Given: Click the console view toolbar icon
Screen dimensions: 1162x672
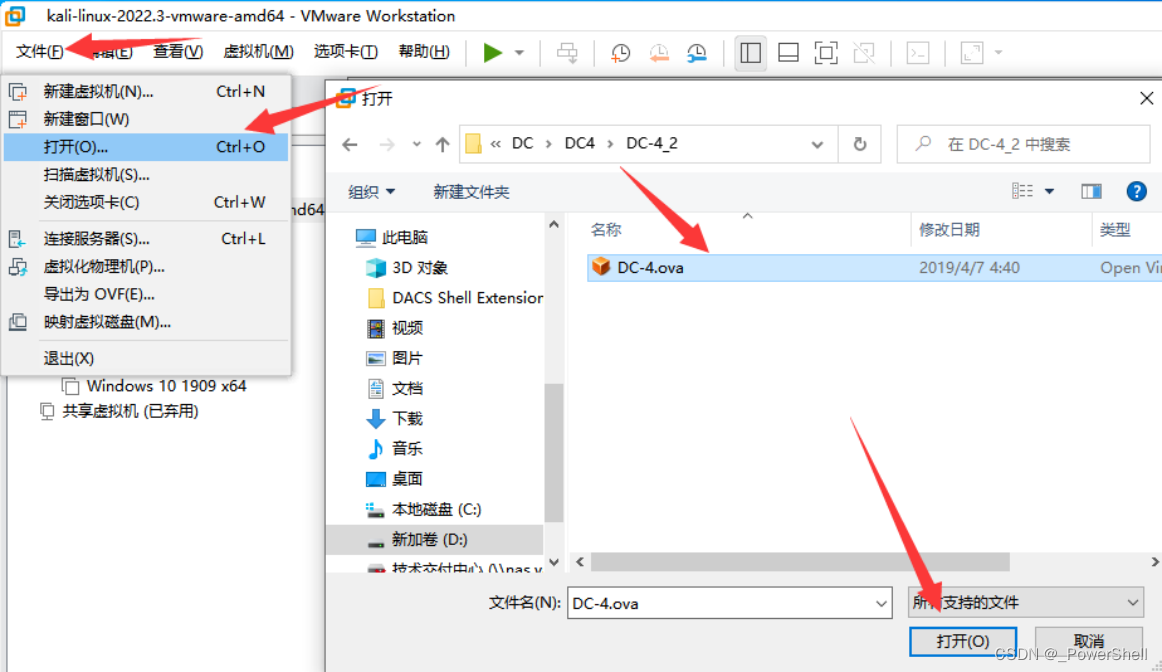Looking at the screenshot, I should point(918,53).
